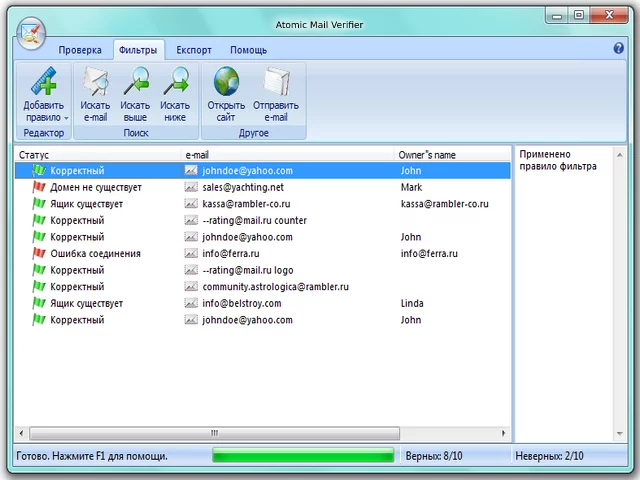Select the info@ferra.ru email cell
This screenshot has width=640, height=480.
tap(231, 253)
